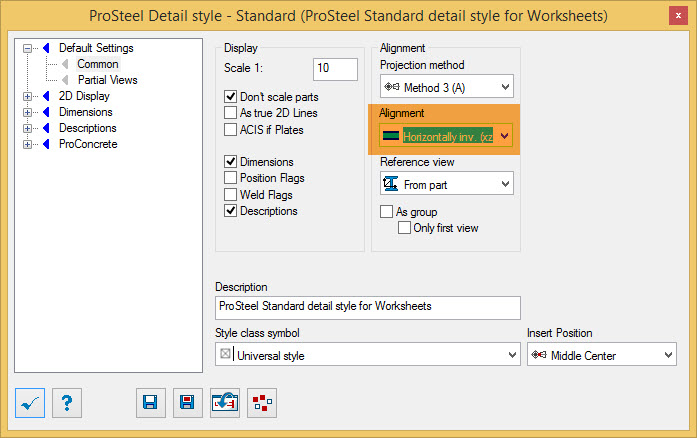This screenshot has width=697, height=438.
Task: Enable Only first view checkbox
Action: tap(404, 228)
